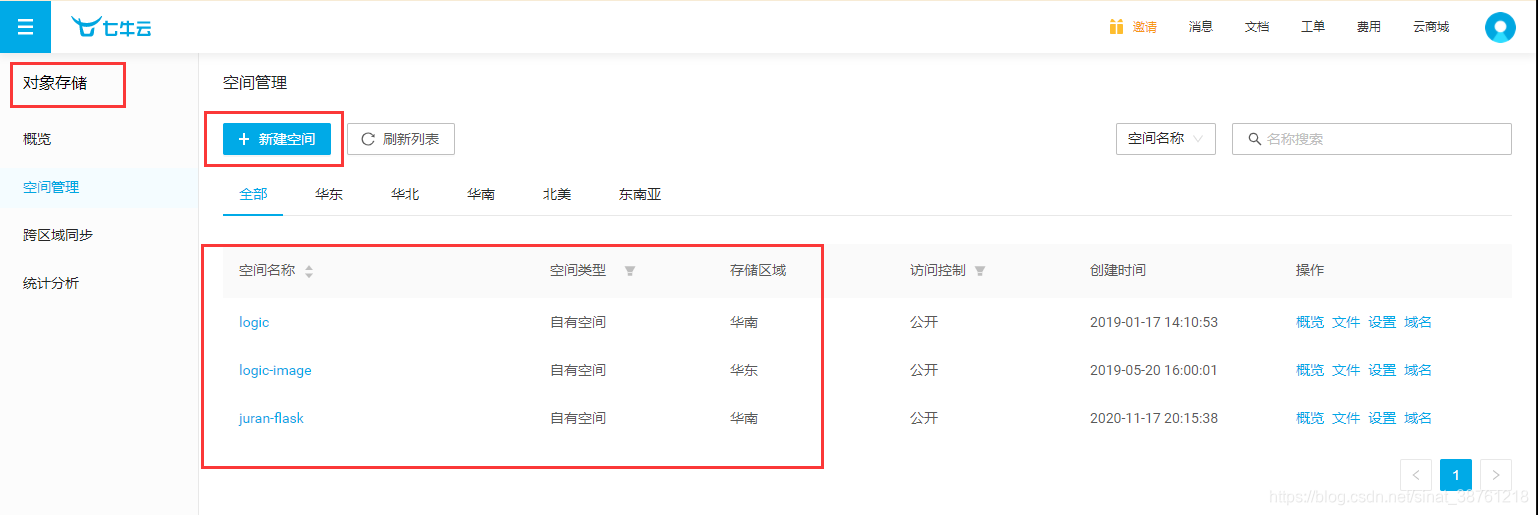The image size is (1538, 515).
Task: Click 文件 in the juran-flask row
Action: click(x=1346, y=418)
